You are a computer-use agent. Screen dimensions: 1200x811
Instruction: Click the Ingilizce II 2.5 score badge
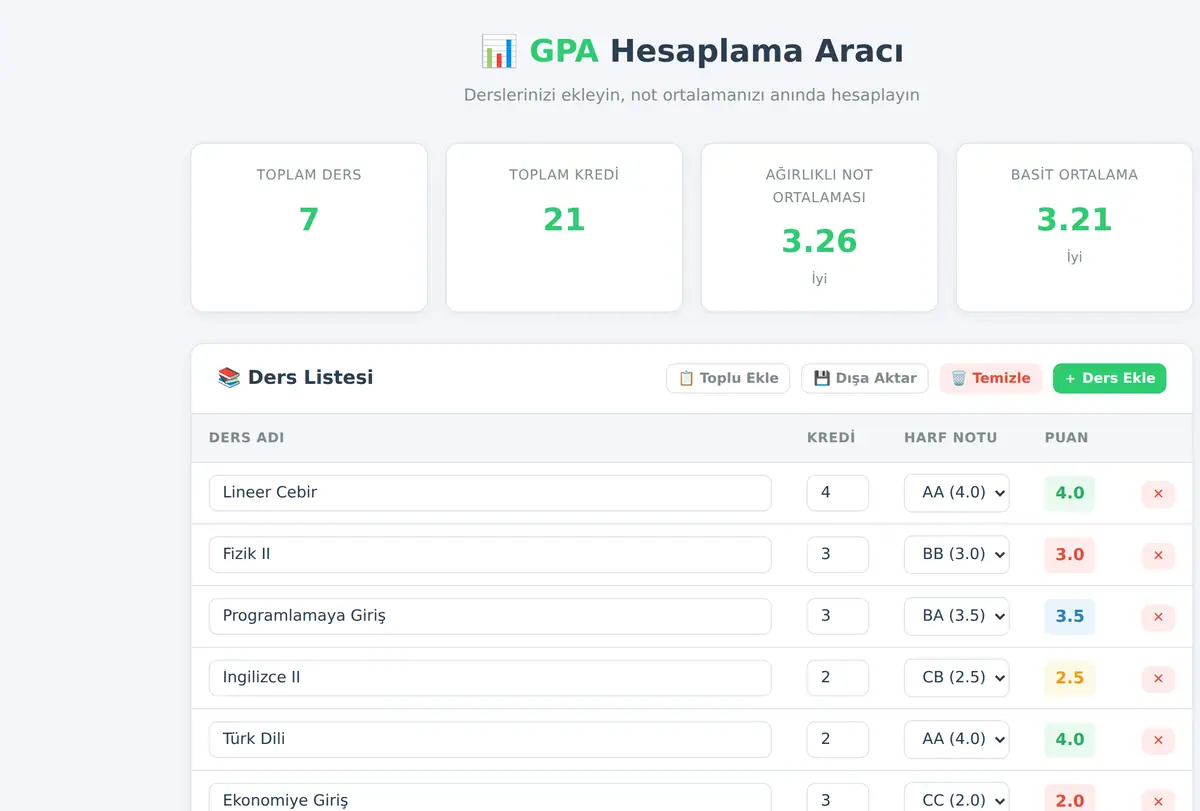tap(1070, 678)
